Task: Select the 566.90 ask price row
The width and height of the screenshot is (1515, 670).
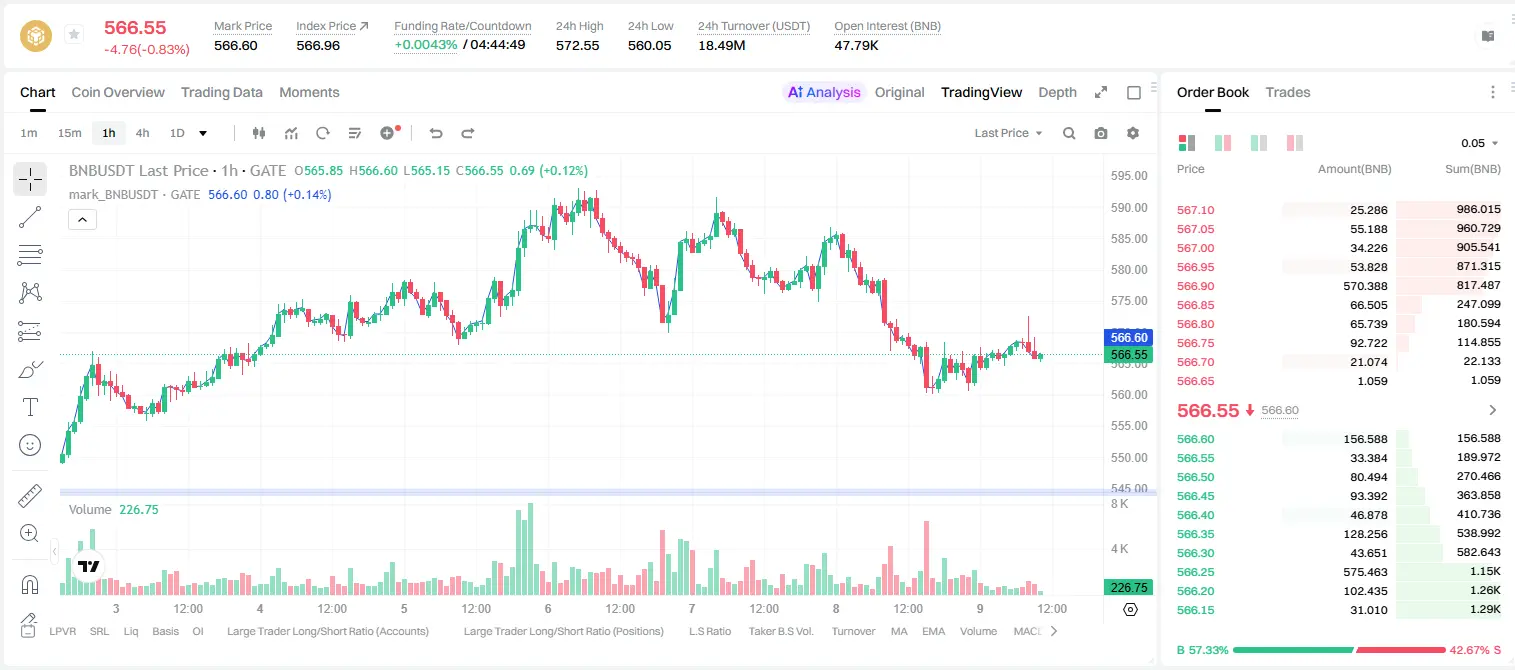Action: tap(1339, 286)
